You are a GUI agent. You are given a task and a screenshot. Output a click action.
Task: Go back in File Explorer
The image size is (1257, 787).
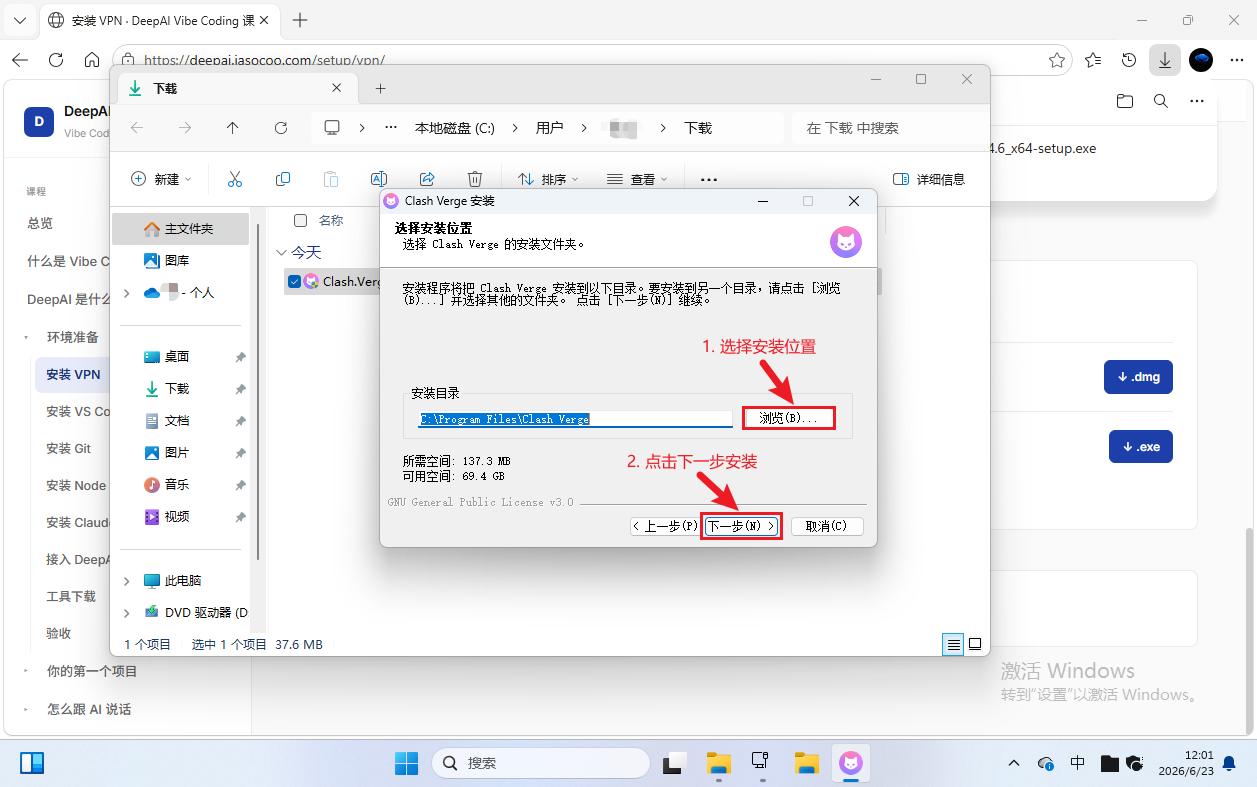point(137,128)
